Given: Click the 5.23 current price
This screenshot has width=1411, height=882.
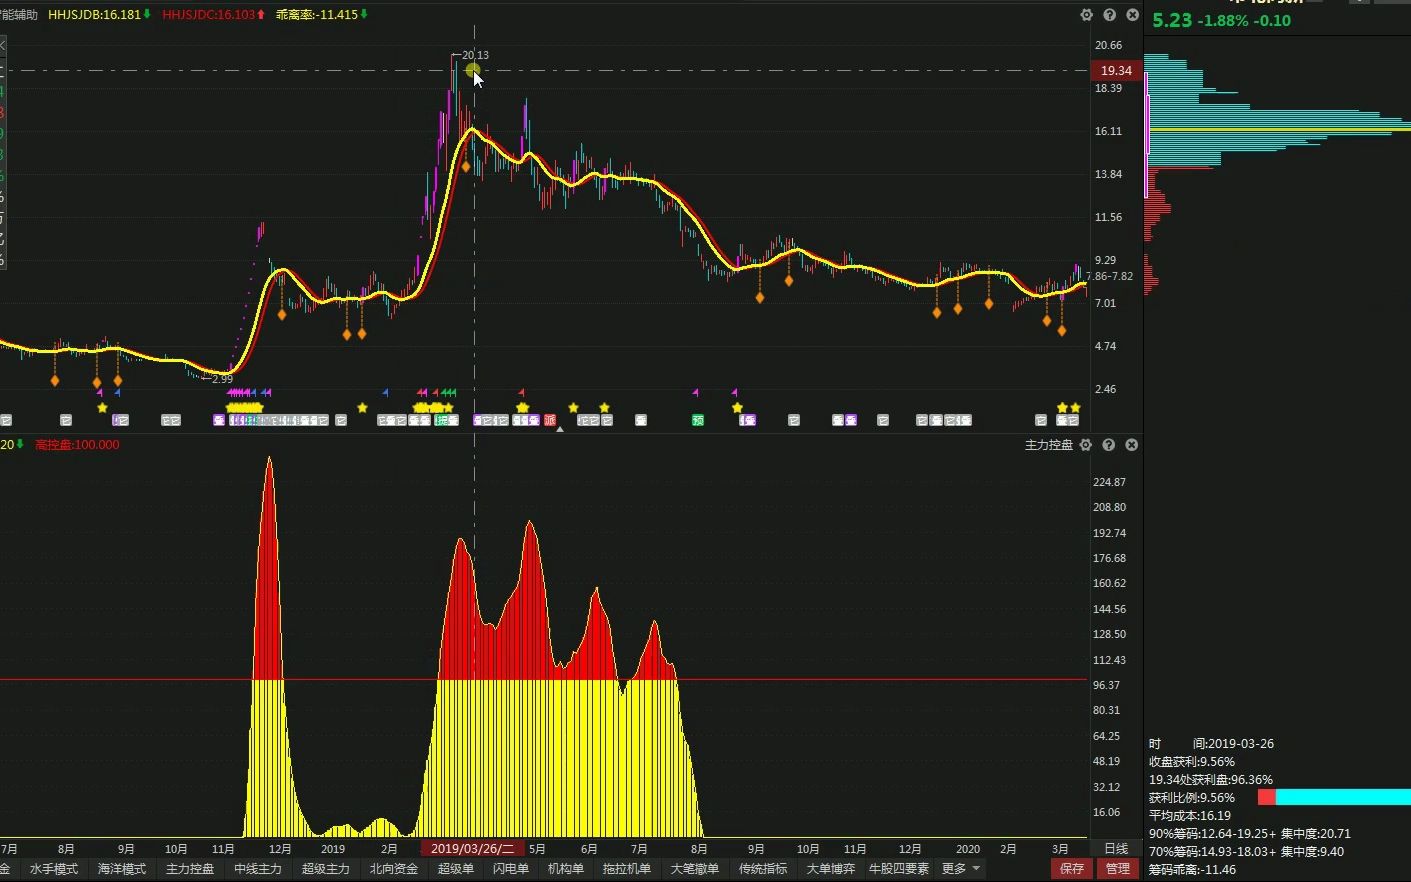Looking at the screenshot, I should (x=1172, y=20).
